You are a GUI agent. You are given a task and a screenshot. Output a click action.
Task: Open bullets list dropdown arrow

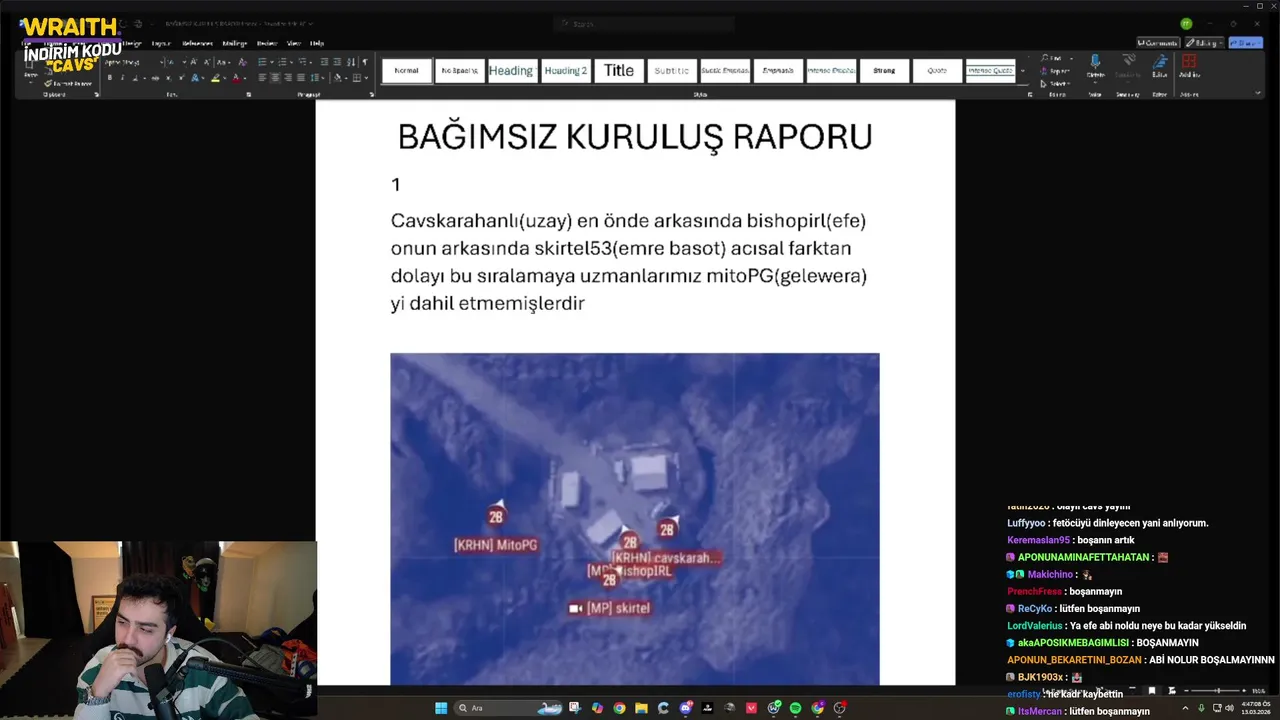coord(272,62)
